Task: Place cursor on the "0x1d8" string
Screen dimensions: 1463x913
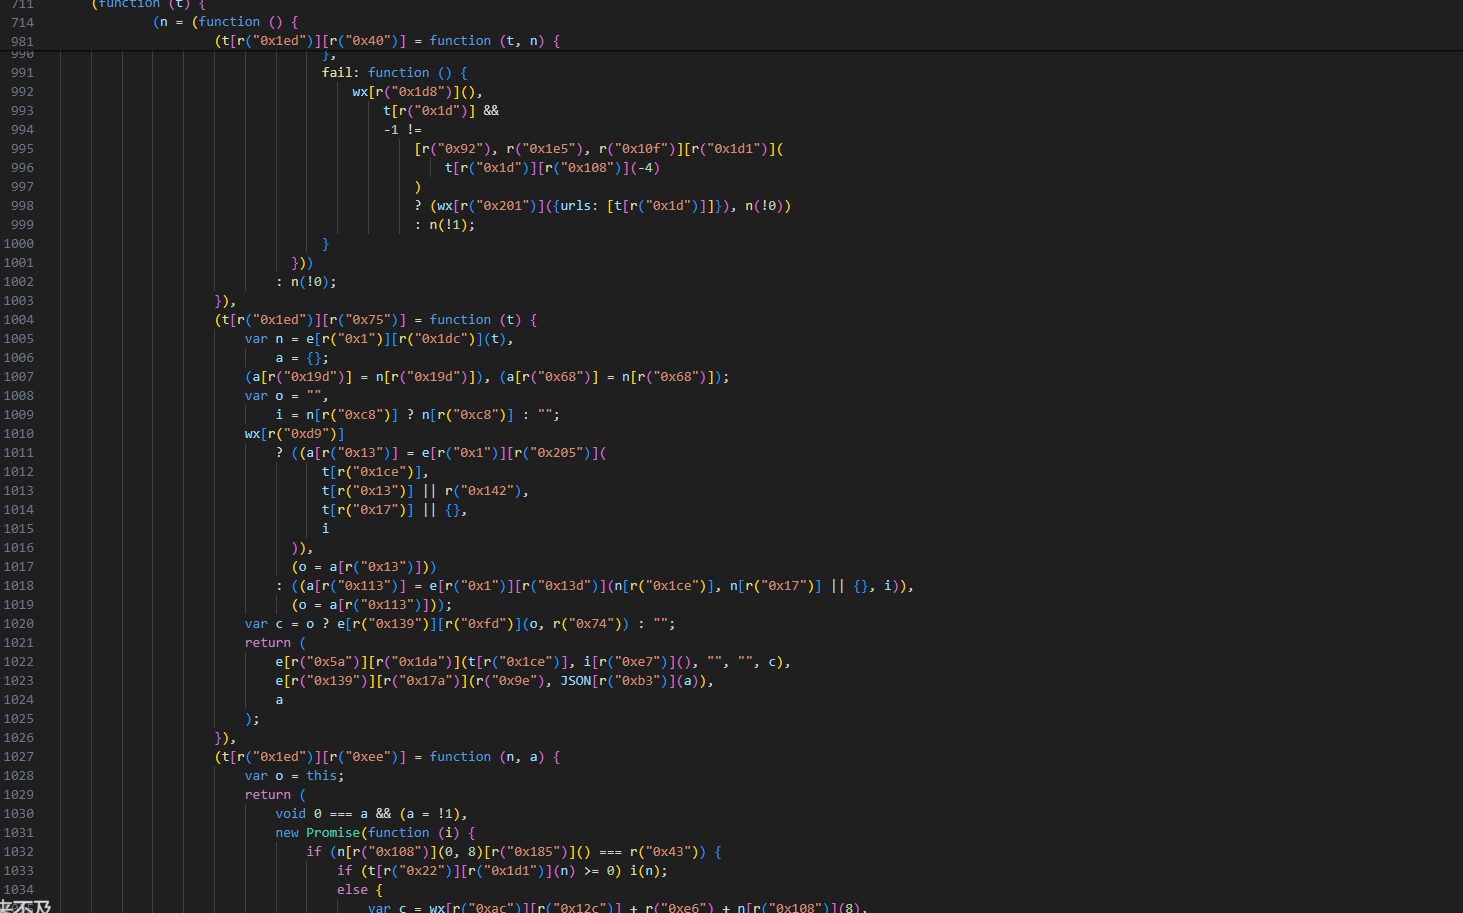Action: (x=418, y=92)
